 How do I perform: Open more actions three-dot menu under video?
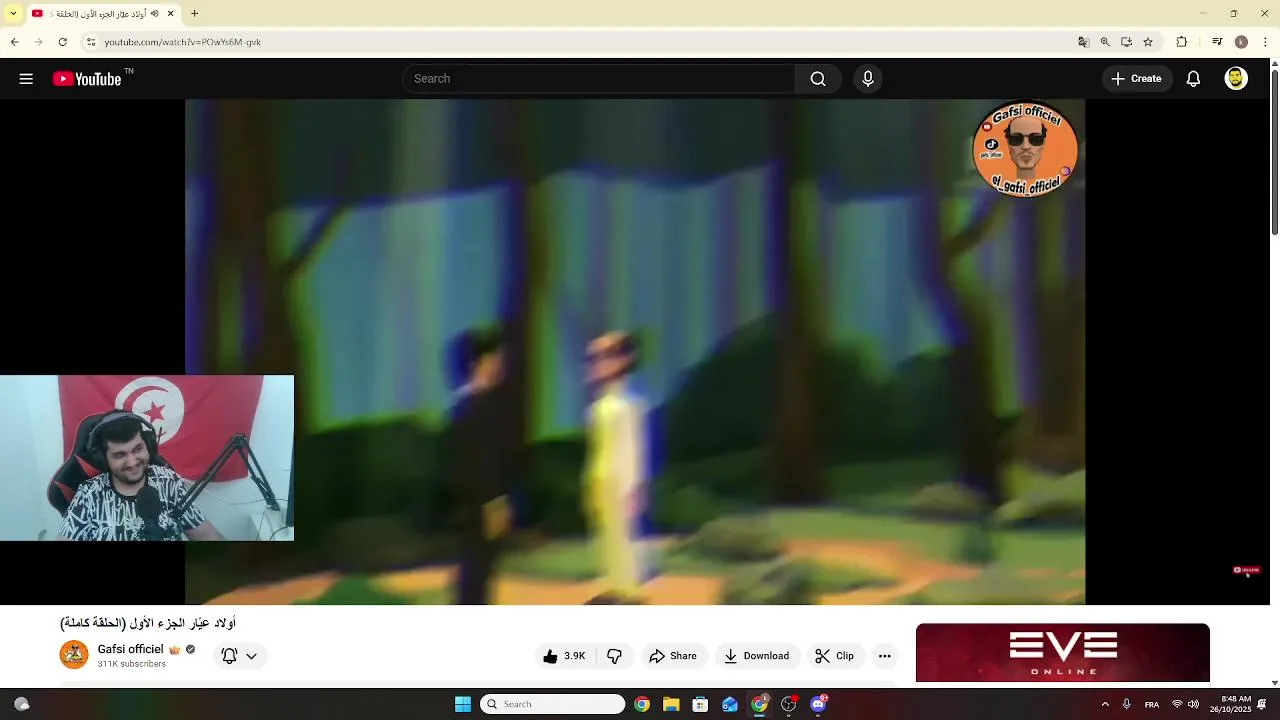pyautogui.click(x=884, y=656)
